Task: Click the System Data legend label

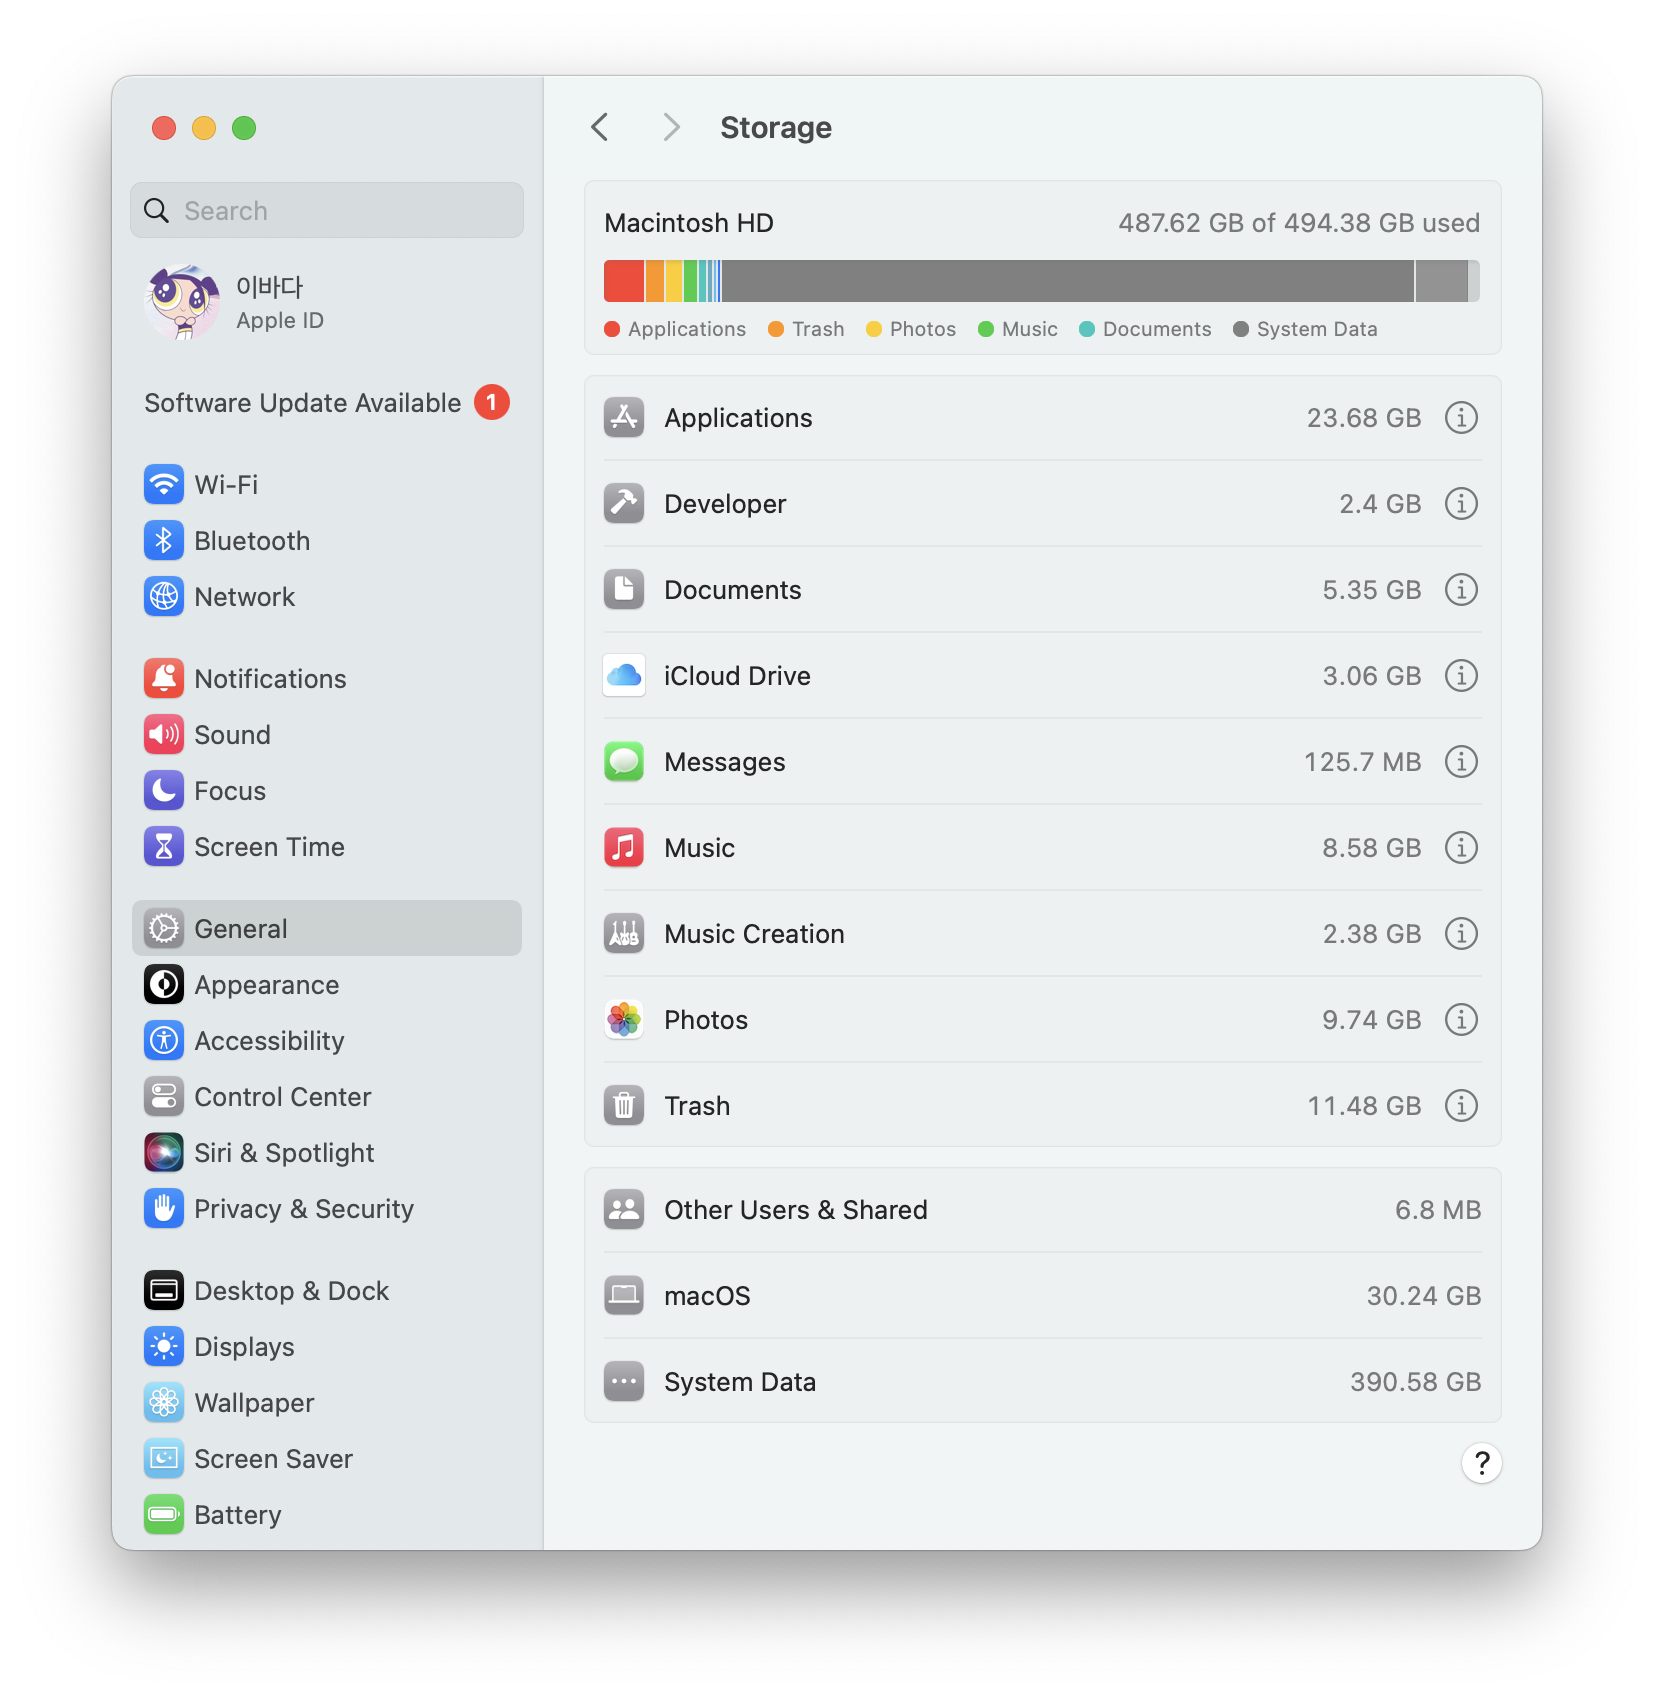Action: coord(1317,329)
